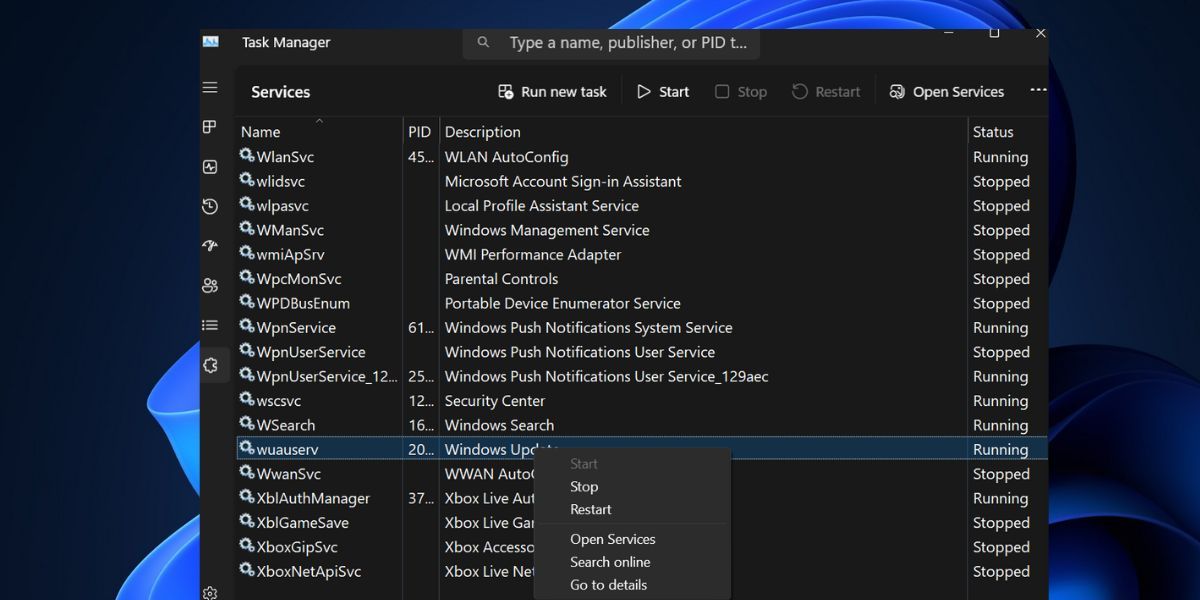Click the Restart toolbar button
Image resolution: width=1200 pixels, height=600 pixels.
tap(826, 91)
